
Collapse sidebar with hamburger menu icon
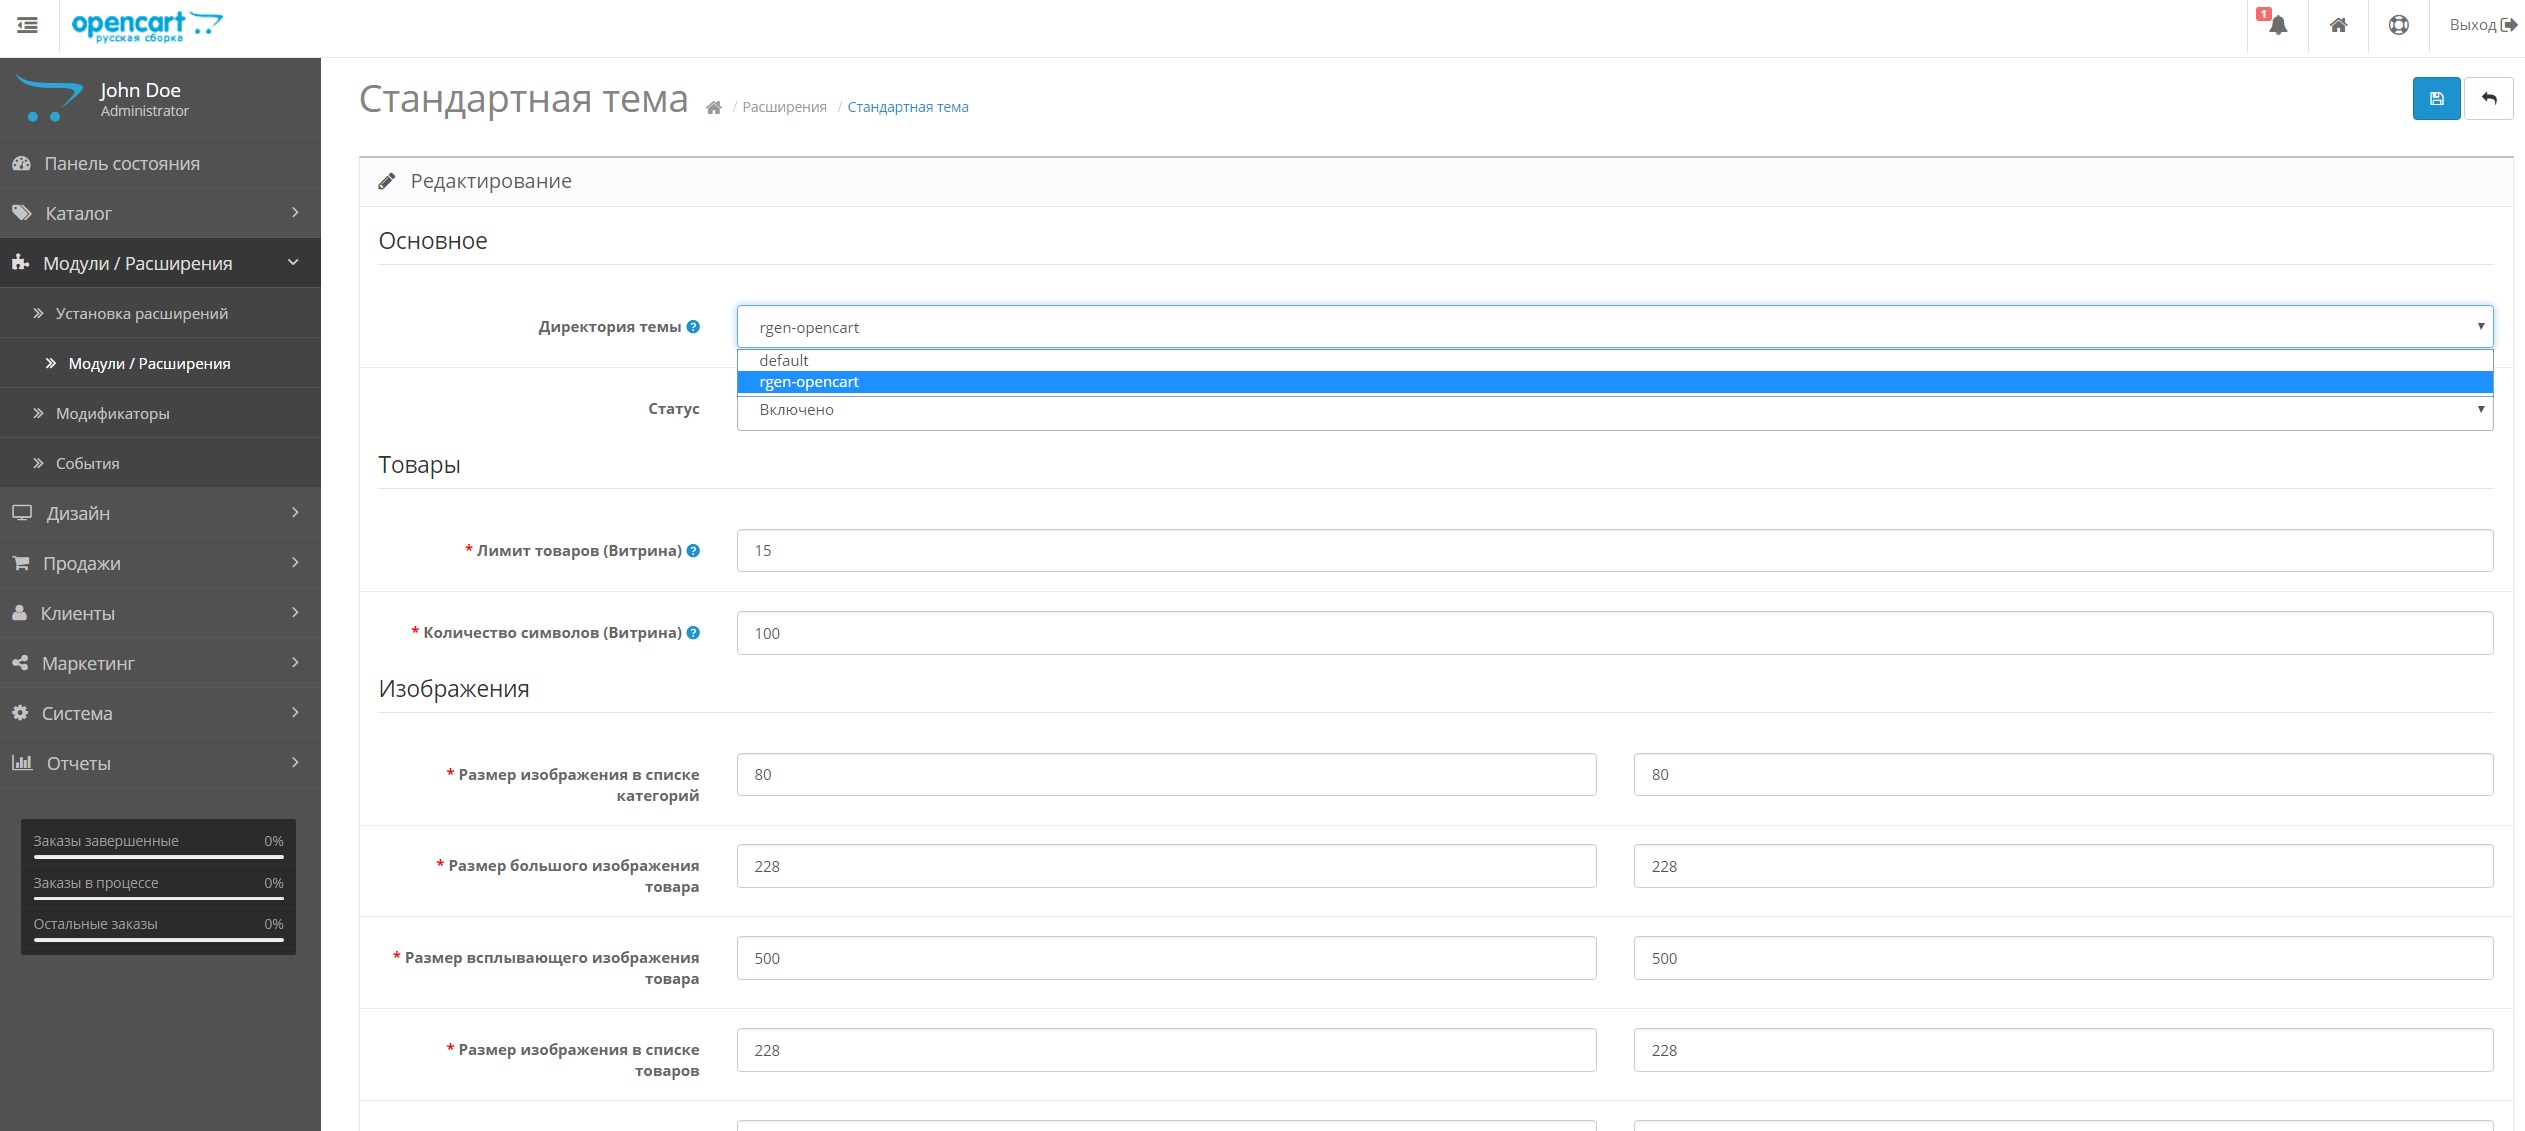click(x=28, y=25)
